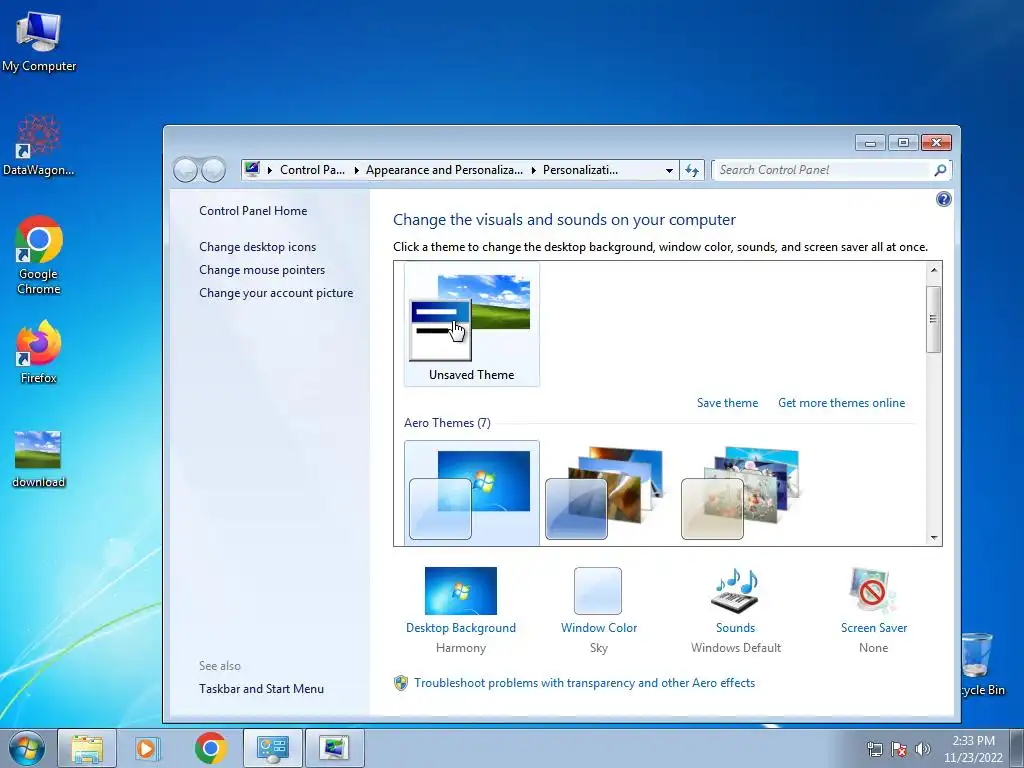
Task: Click the themes list scrollbar thumb
Action: point(934,319)
